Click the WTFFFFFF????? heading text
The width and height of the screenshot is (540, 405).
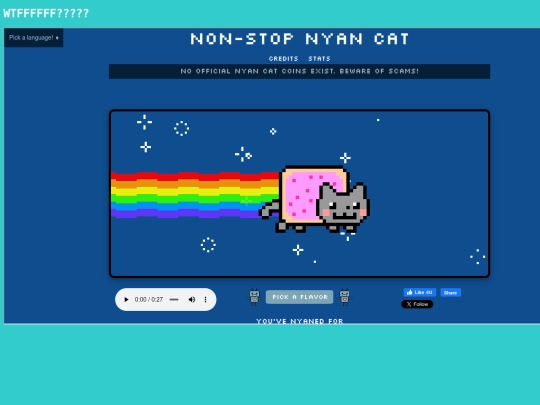coord(46,13)
